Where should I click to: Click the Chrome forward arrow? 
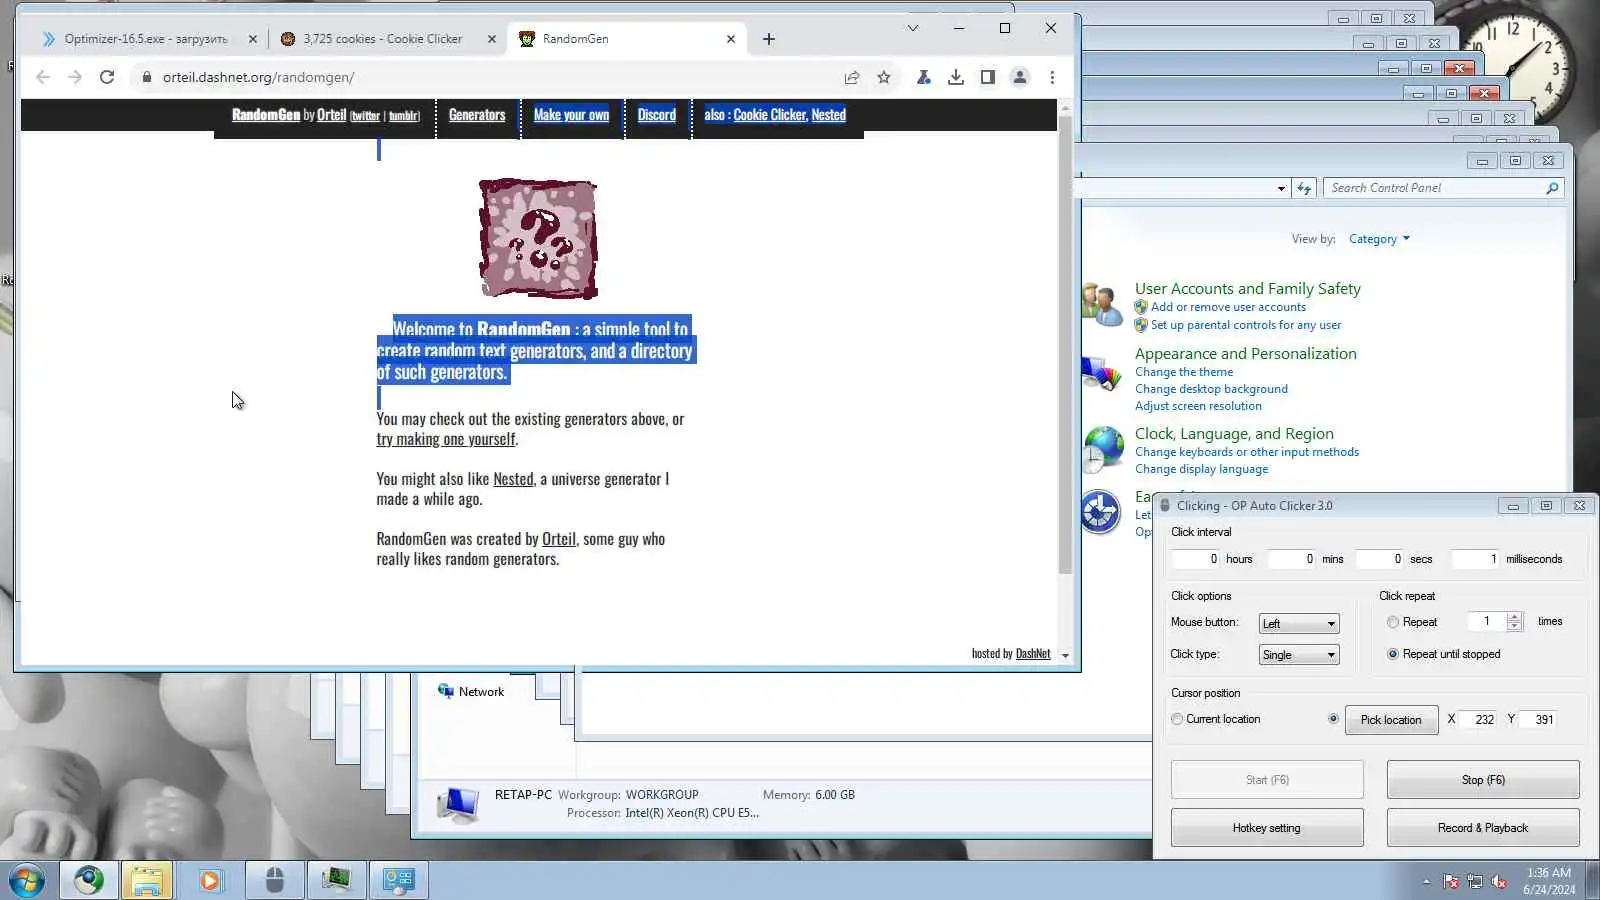pyautogui.click(x=75, y=77)
